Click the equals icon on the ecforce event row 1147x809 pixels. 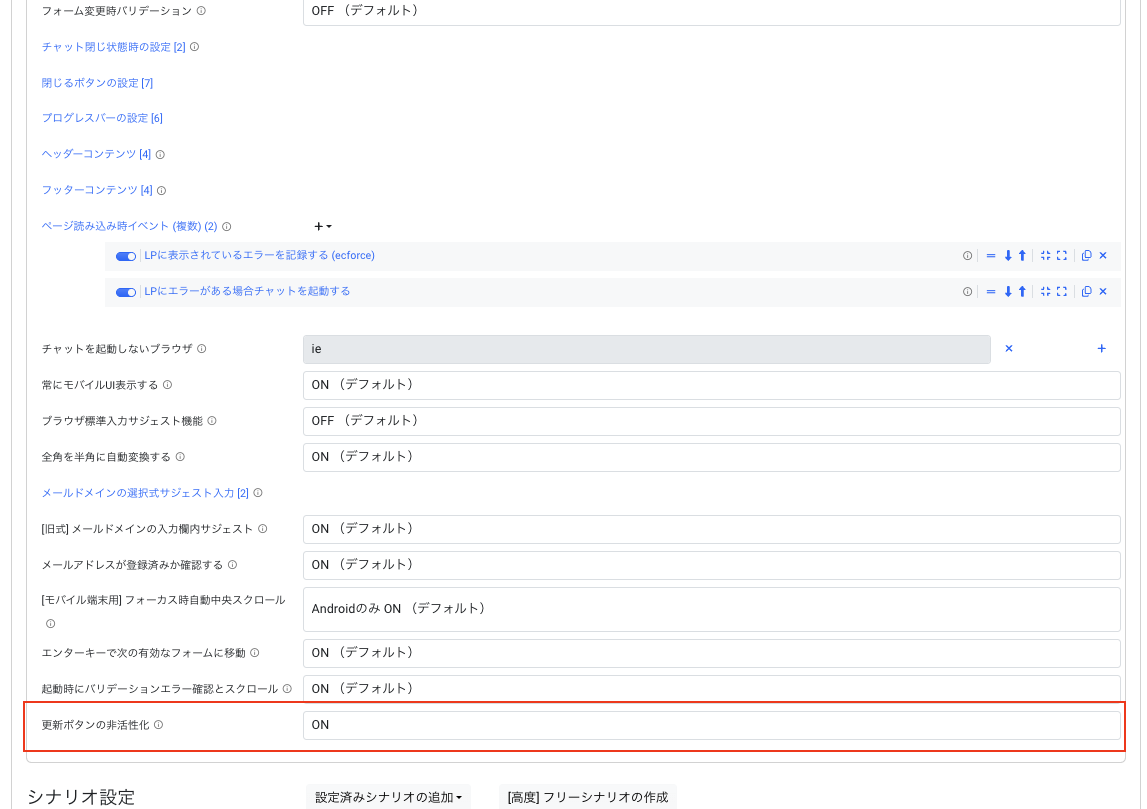[x=991, y=255]
